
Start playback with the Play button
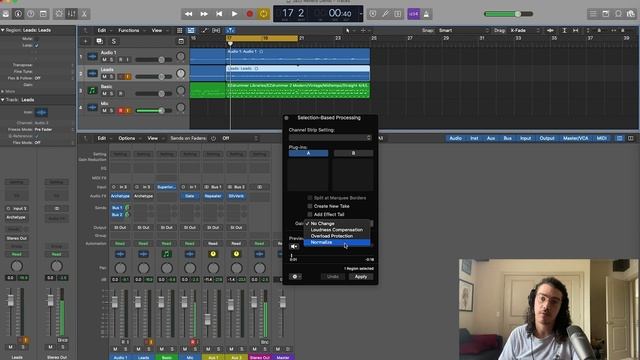point(234,14)
